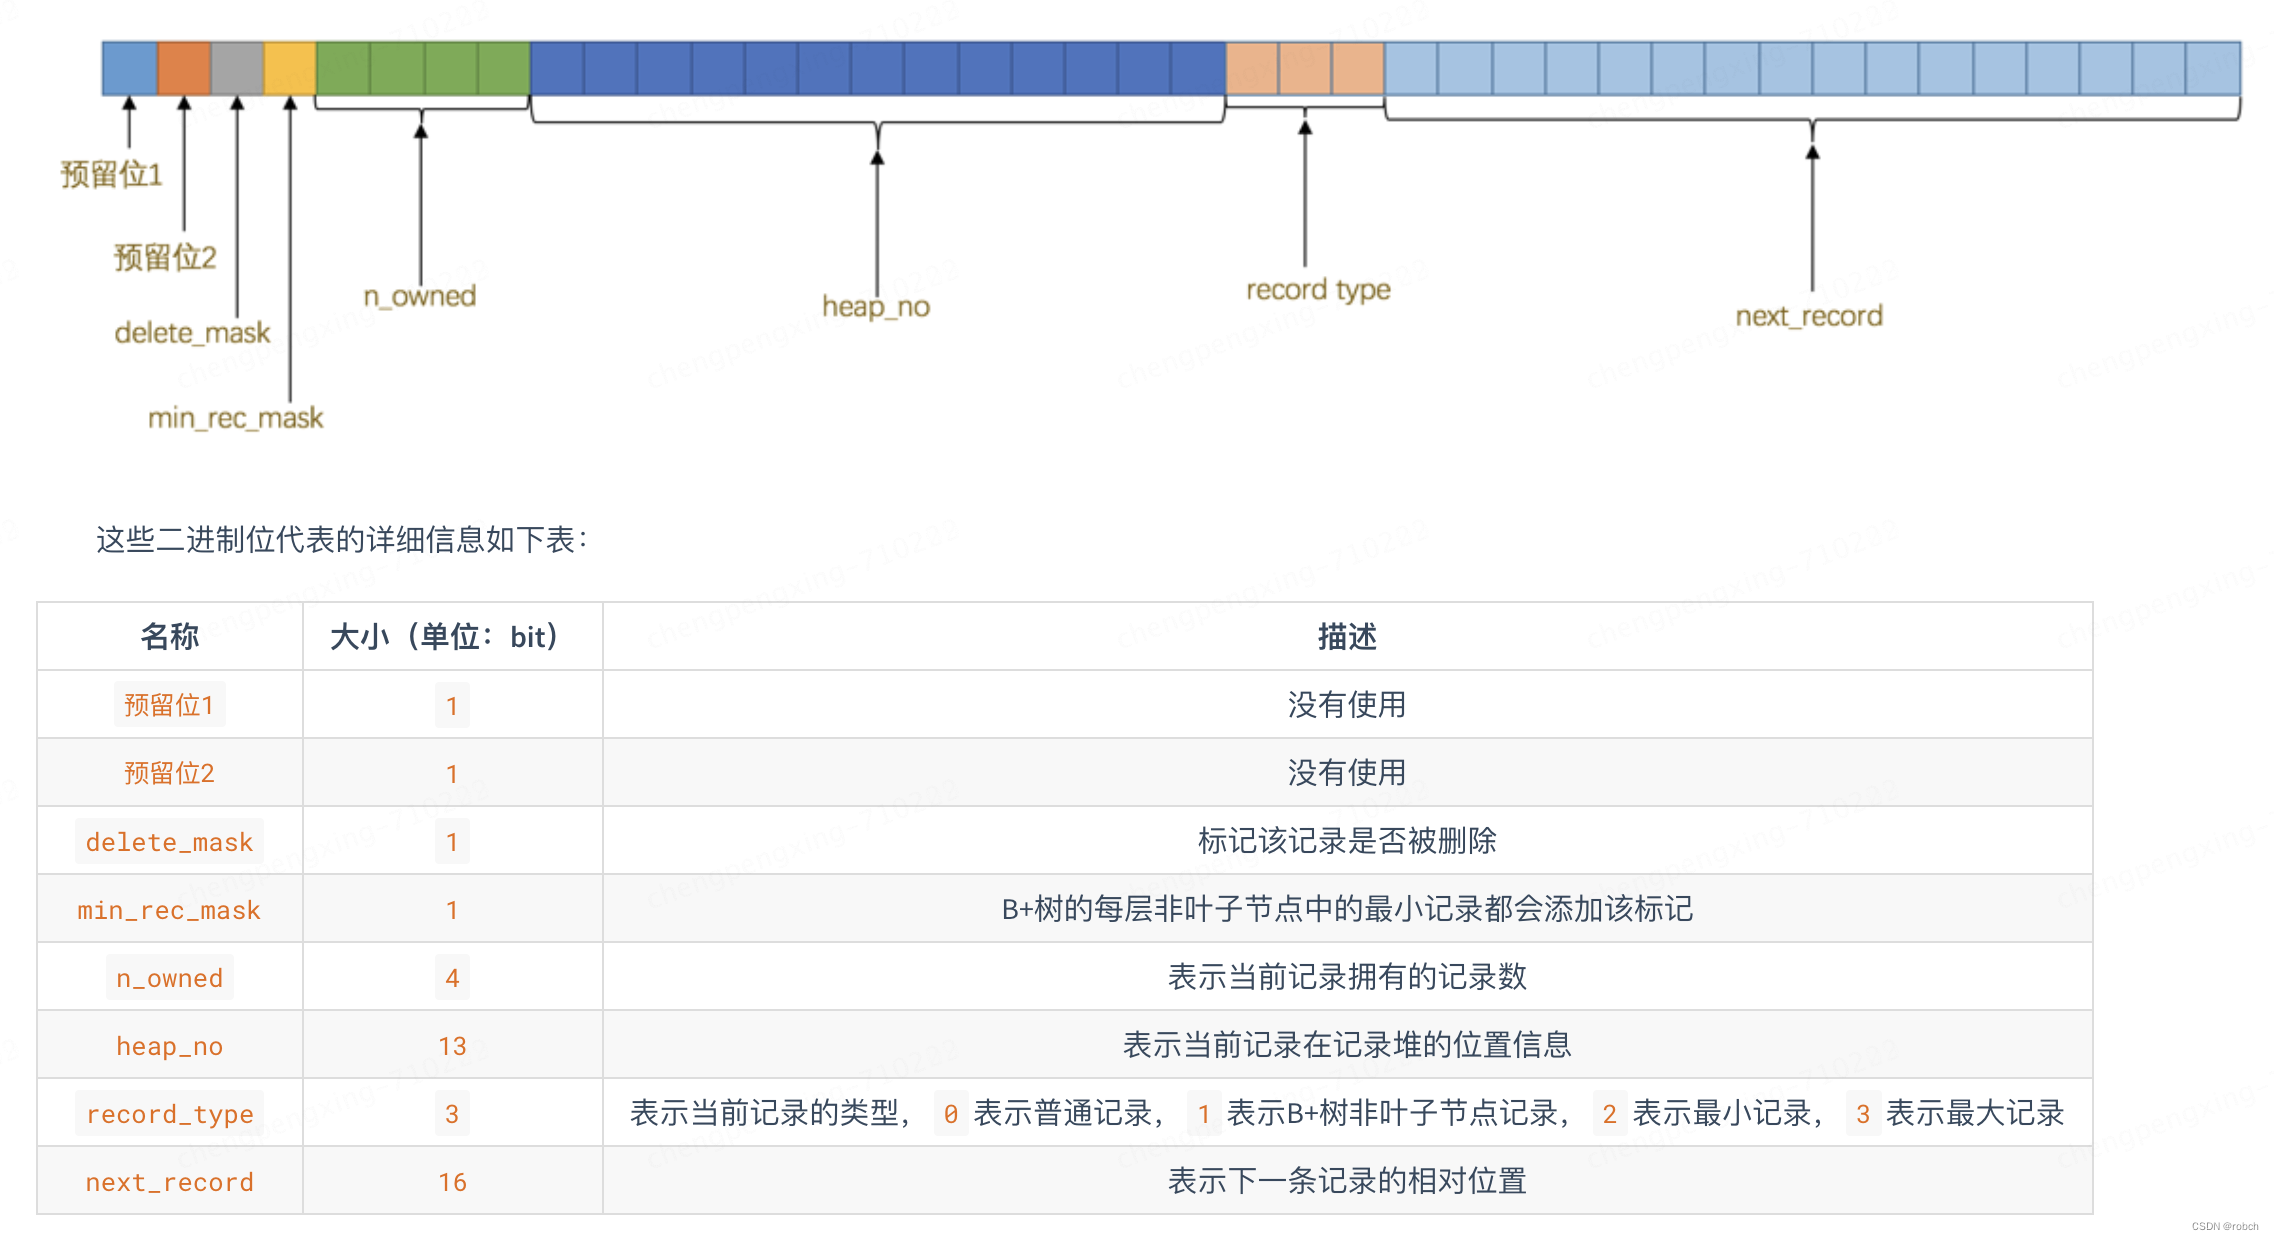The height and width of the screenshot is (1240, 2274).
Task: Click 'delete_mask' in the table name column
Action: point(169,842)
